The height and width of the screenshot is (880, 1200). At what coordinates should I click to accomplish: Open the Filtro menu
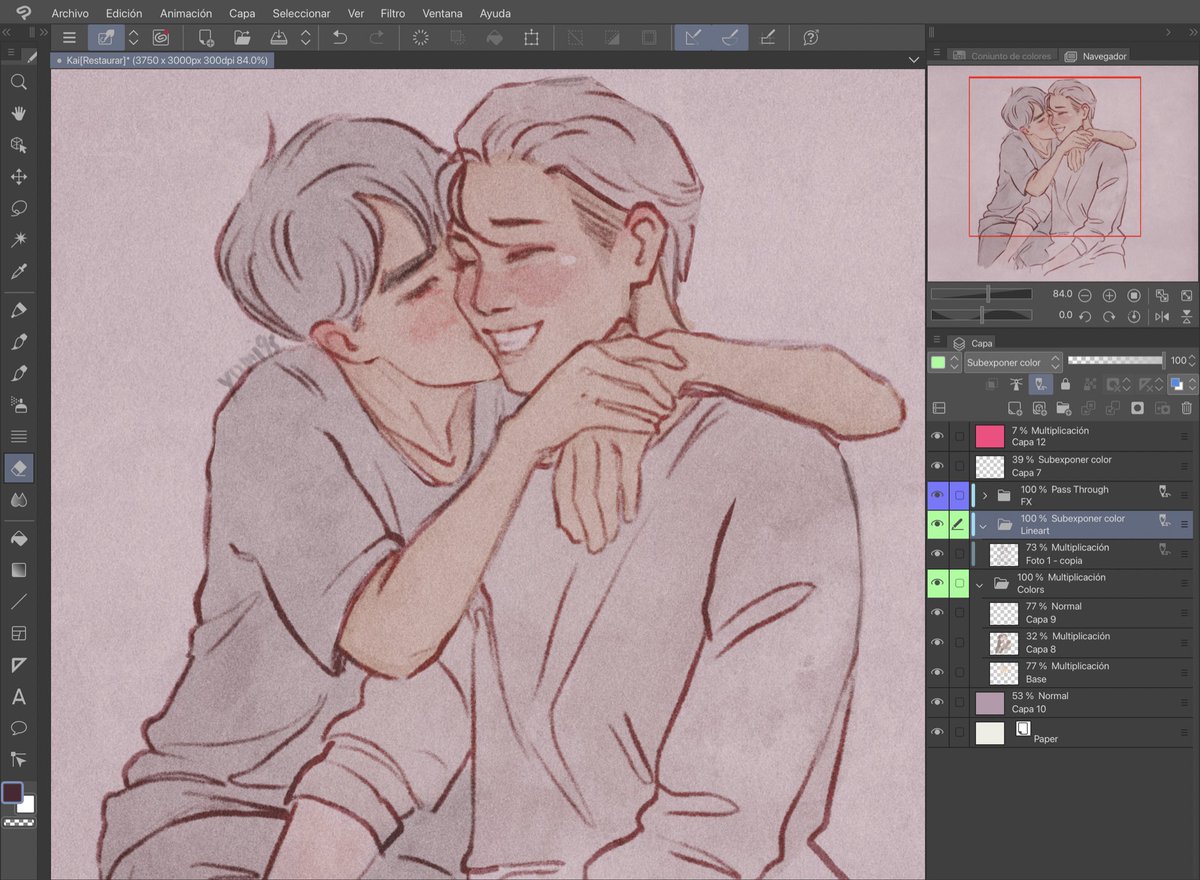pyautogui.click(x=392, y=14)
